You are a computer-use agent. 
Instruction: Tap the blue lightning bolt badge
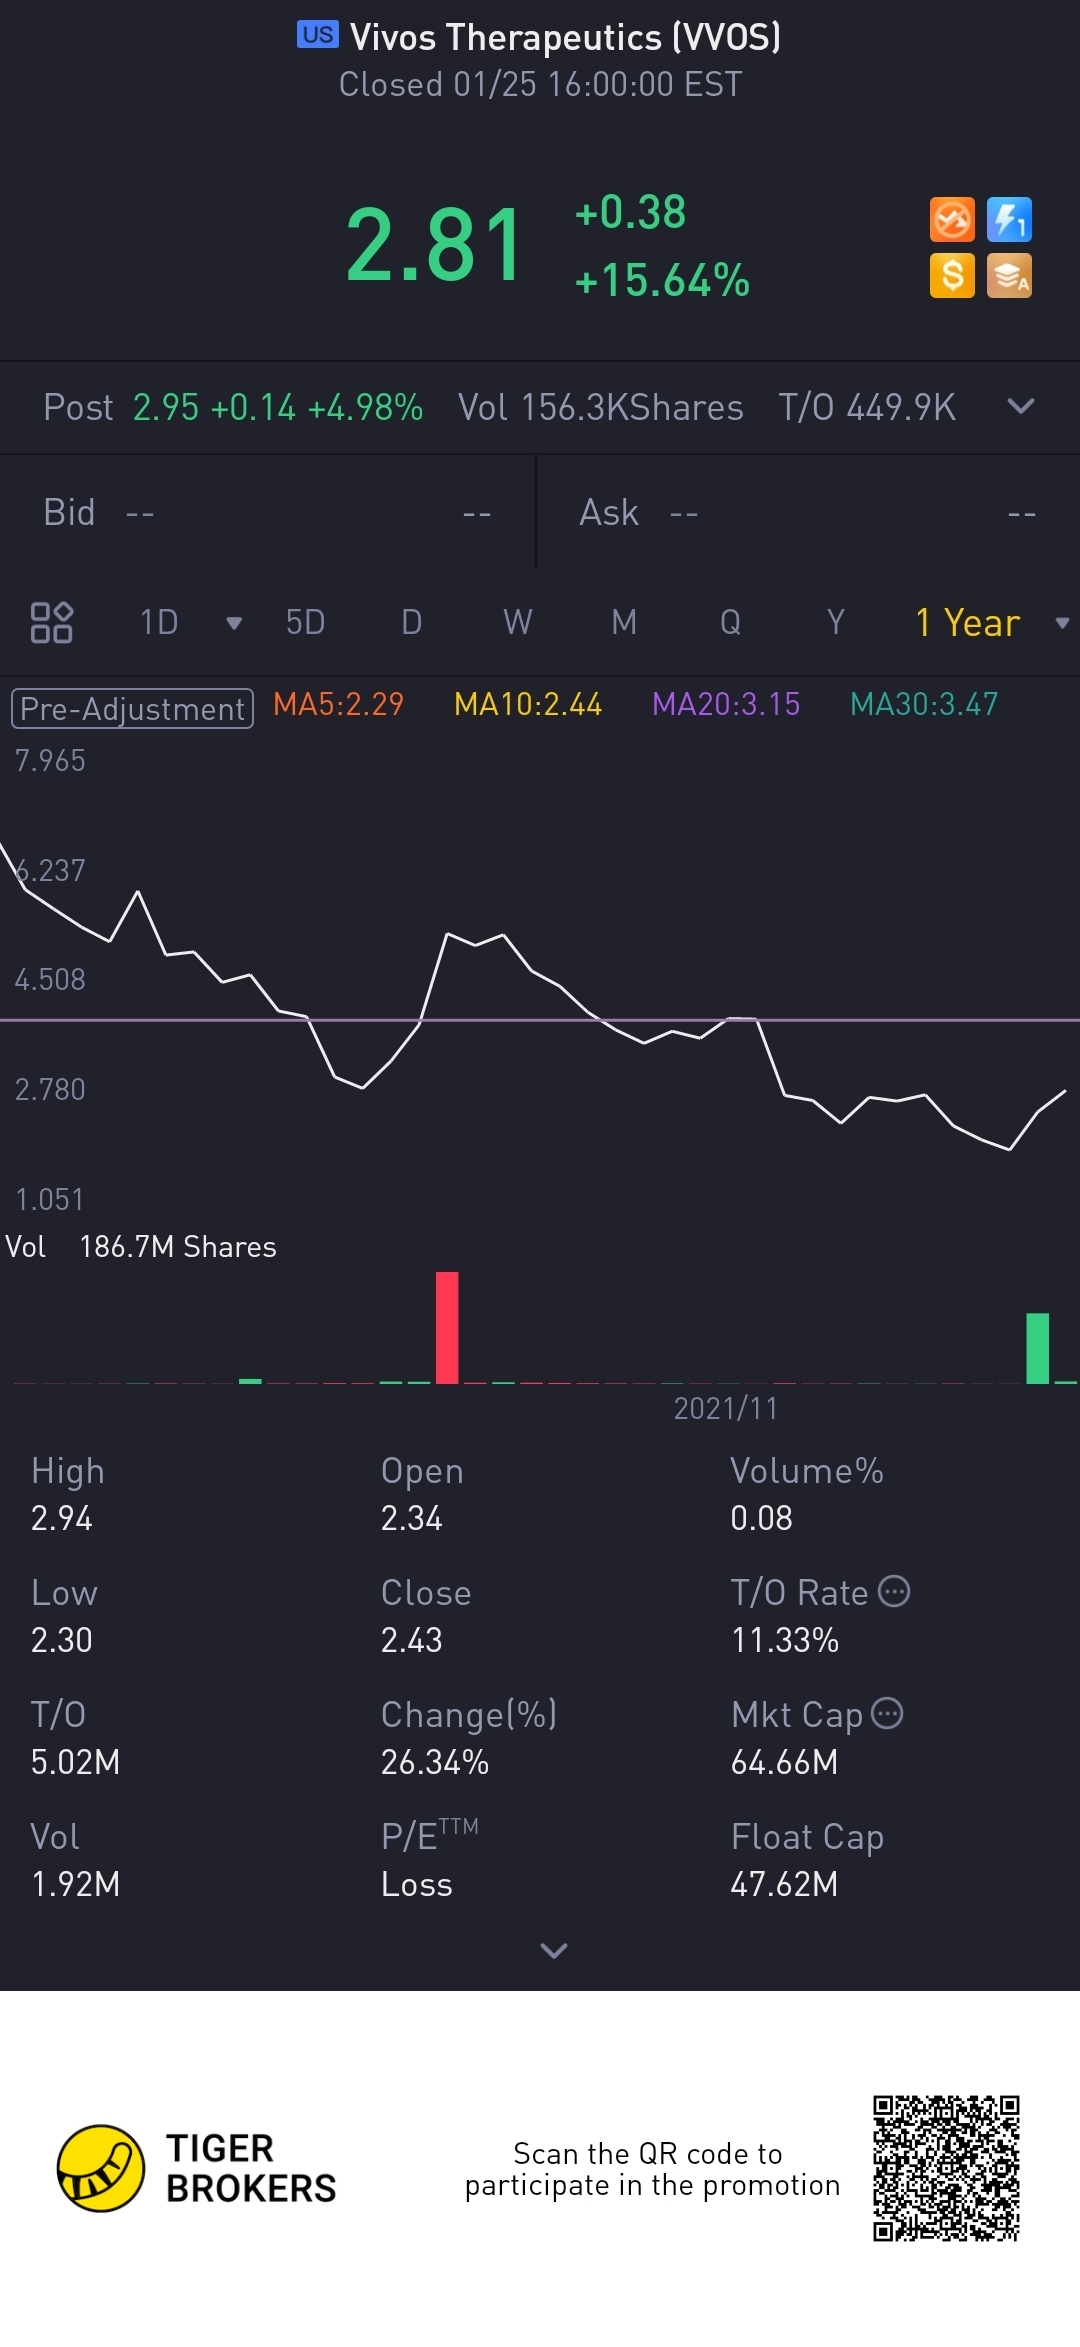click(x=1009, y=220)
